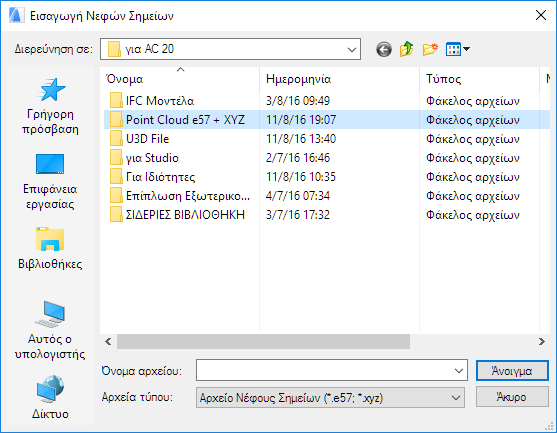Click date '11/8/16 13:40'
This screenshot has height=433, width=557.
[301, 139]
